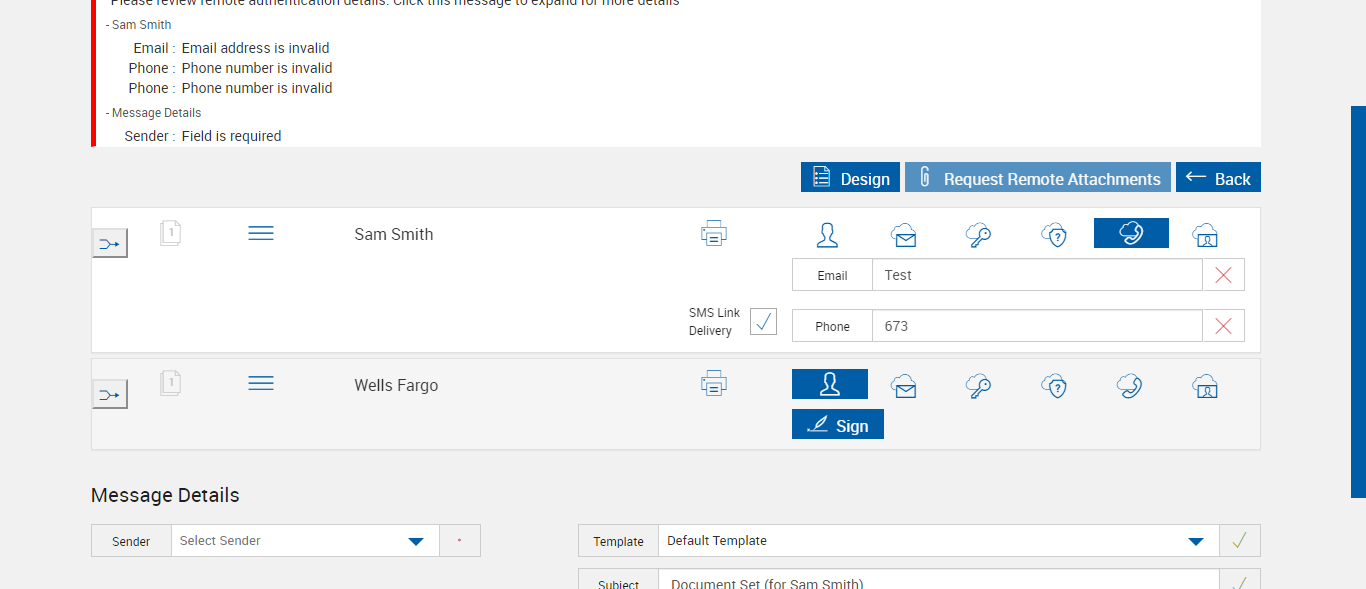This screenshot has height=589, width=1366.
Task: Click the page-count icon beside Wells Fargo
Action: (171, 383)
